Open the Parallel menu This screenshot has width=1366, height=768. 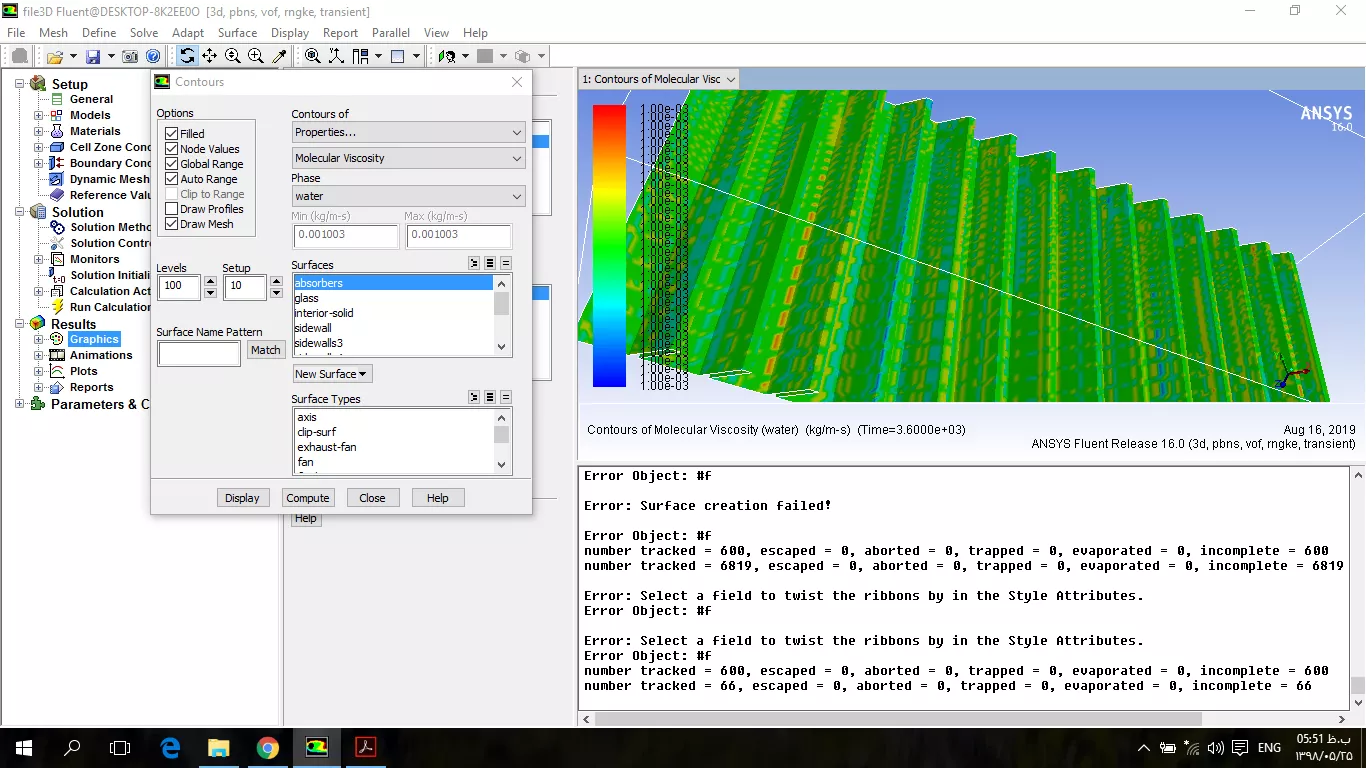(391, 33)
